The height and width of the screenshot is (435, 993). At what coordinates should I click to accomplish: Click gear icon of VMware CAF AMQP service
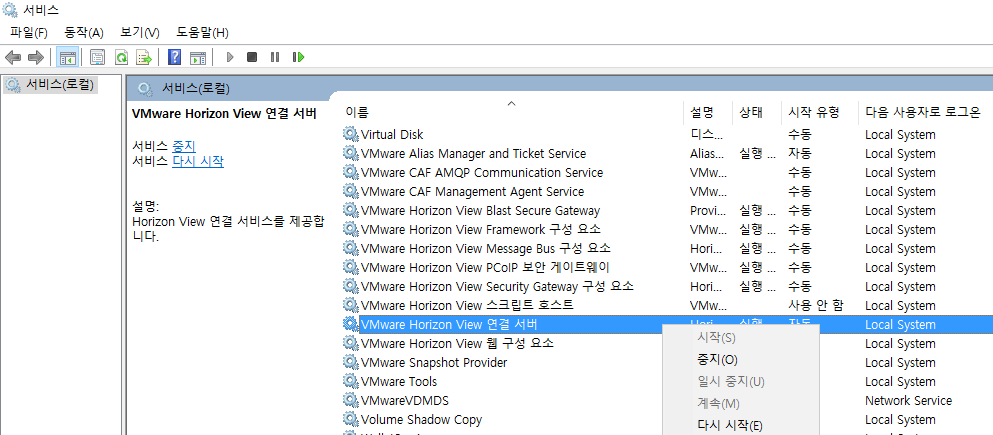[350, 172]
